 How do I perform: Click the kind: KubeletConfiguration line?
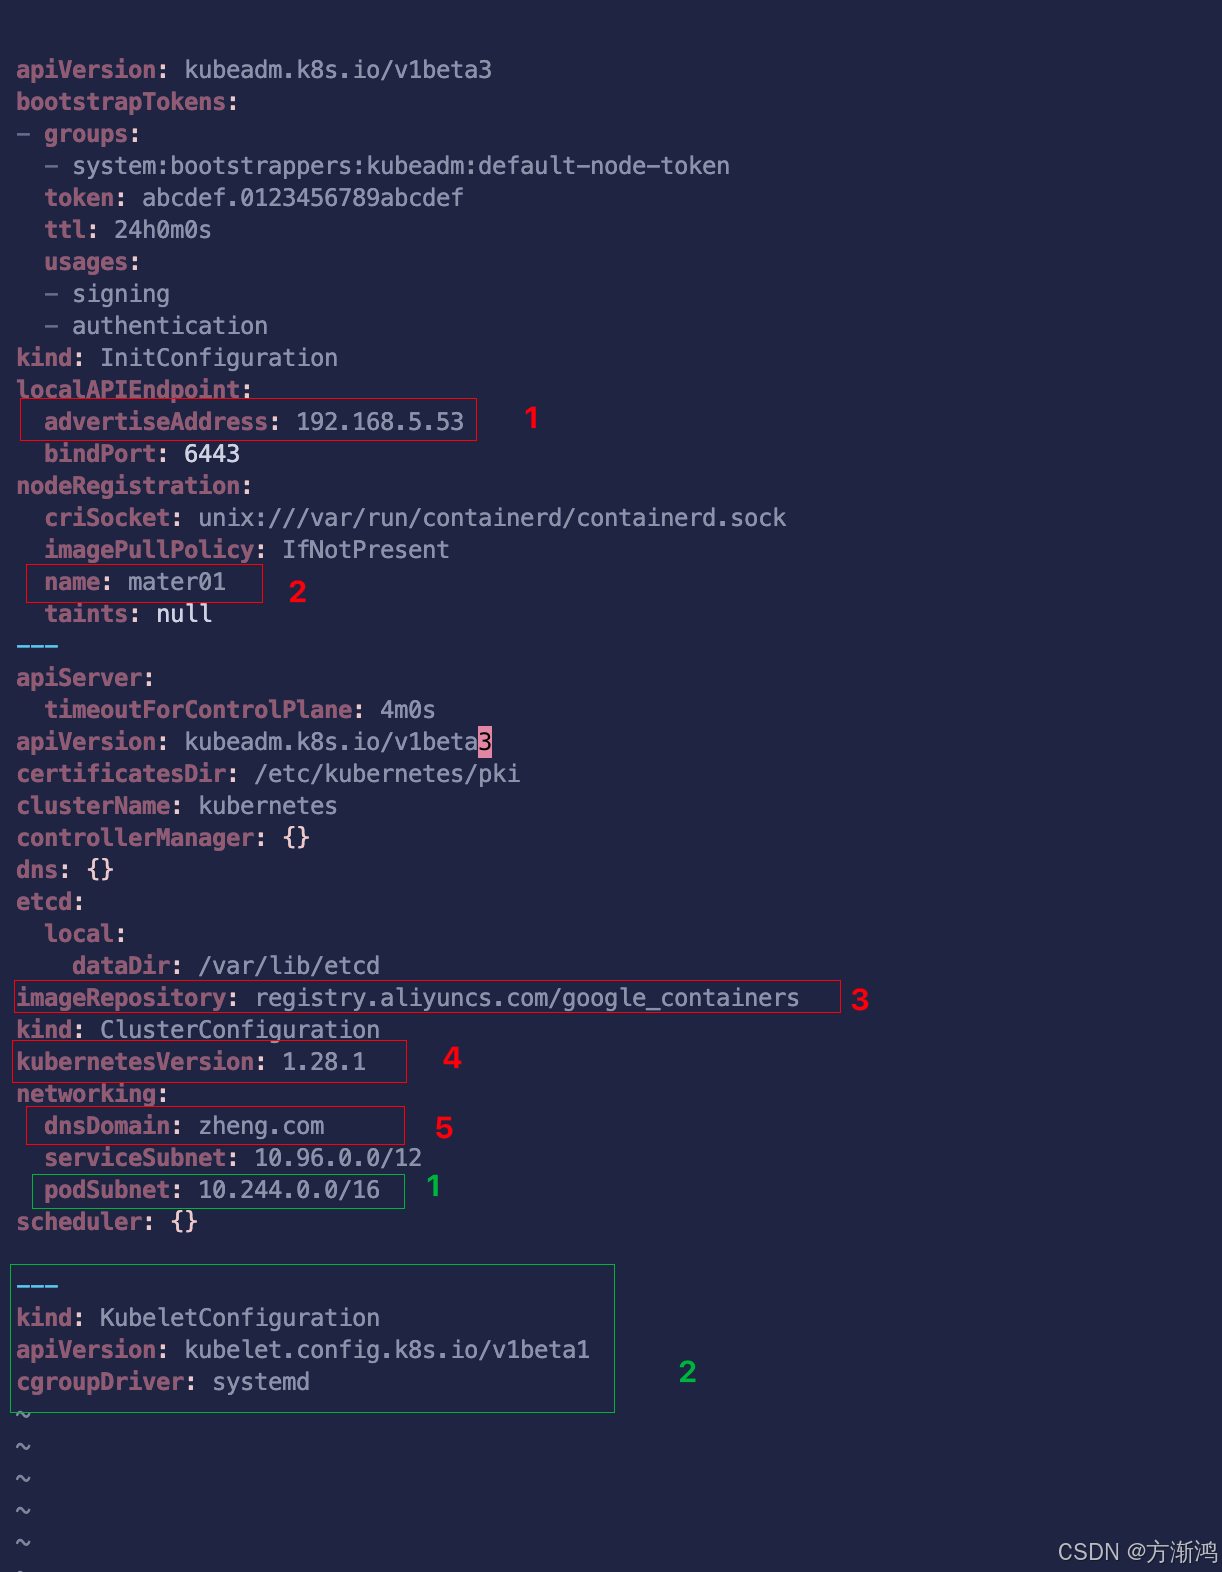click(x=198, y=1317)
